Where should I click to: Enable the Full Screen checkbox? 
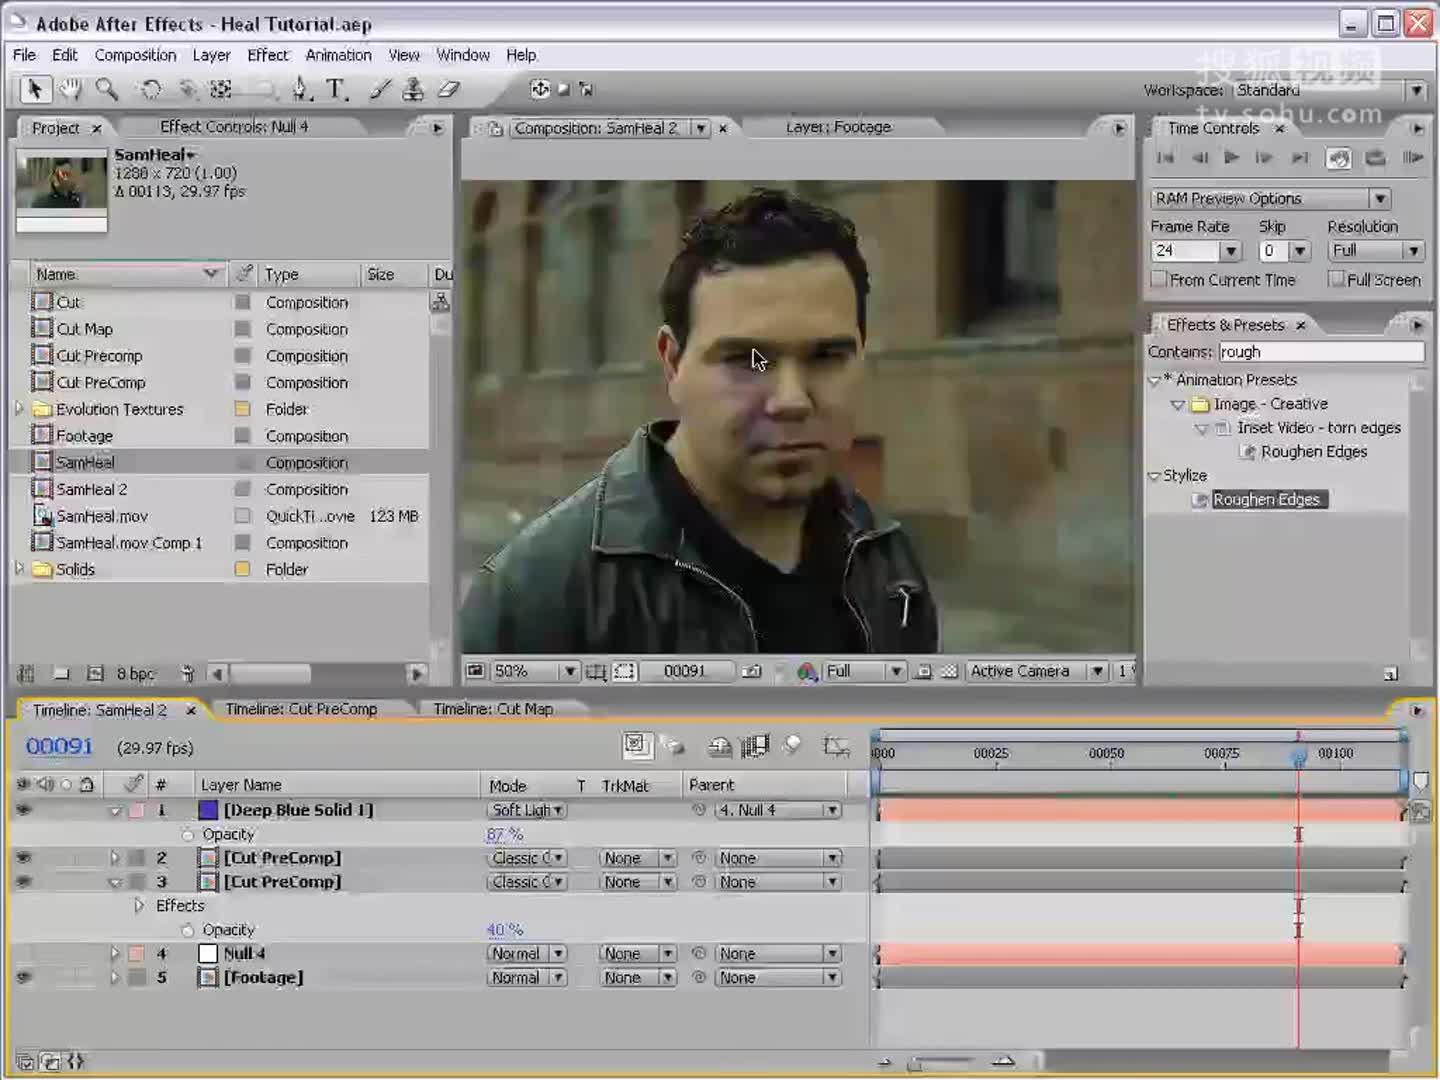pyautogui.click(x=1336, y=279)
